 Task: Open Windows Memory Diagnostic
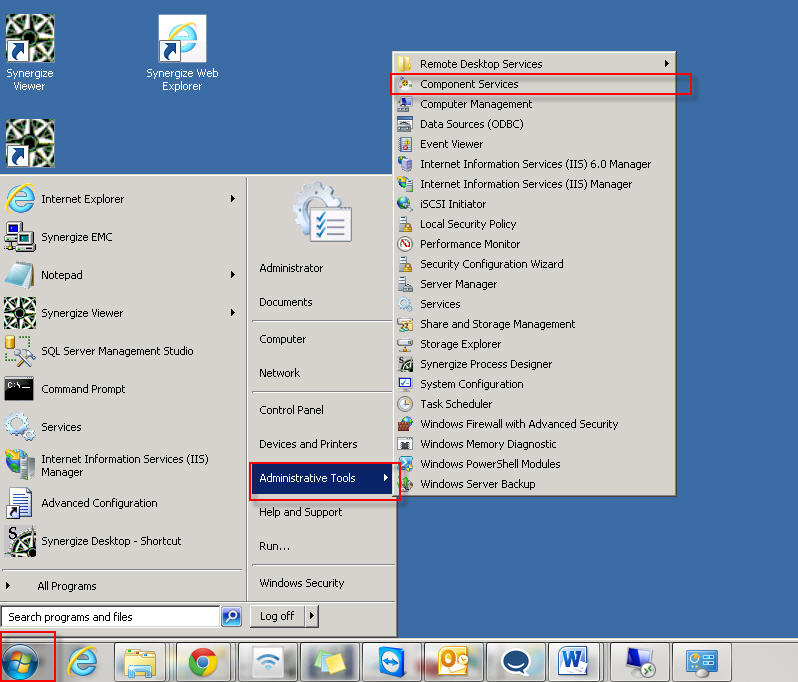[x=534, y=444]
